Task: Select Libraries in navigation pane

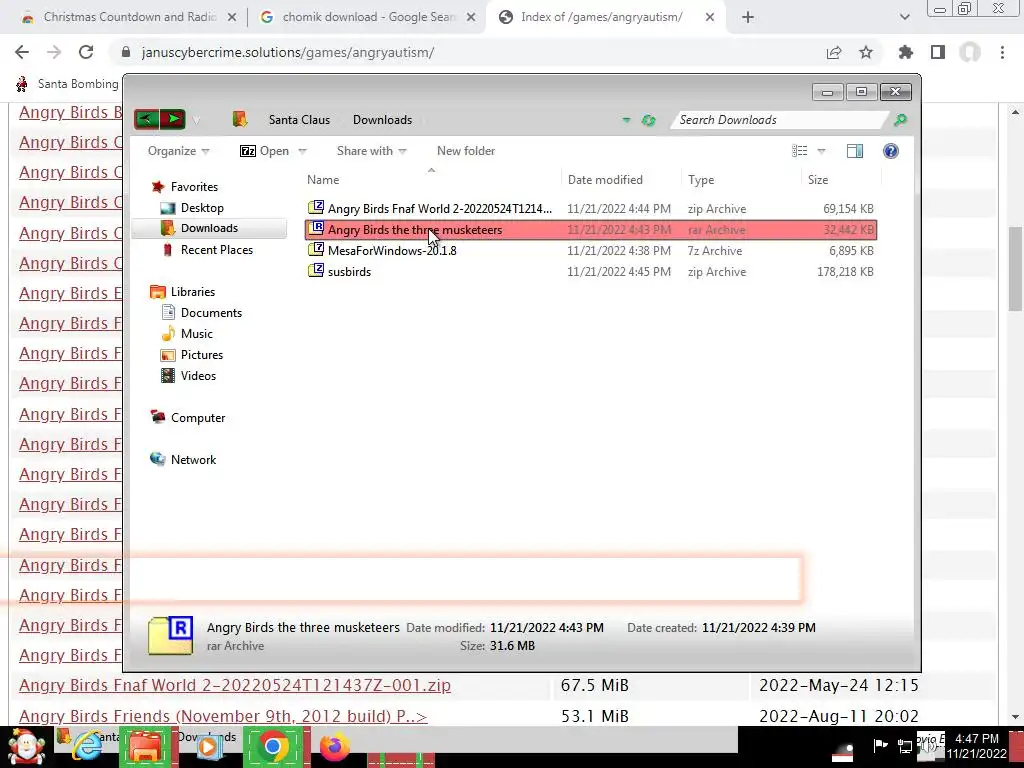Action: coord(193,292)
